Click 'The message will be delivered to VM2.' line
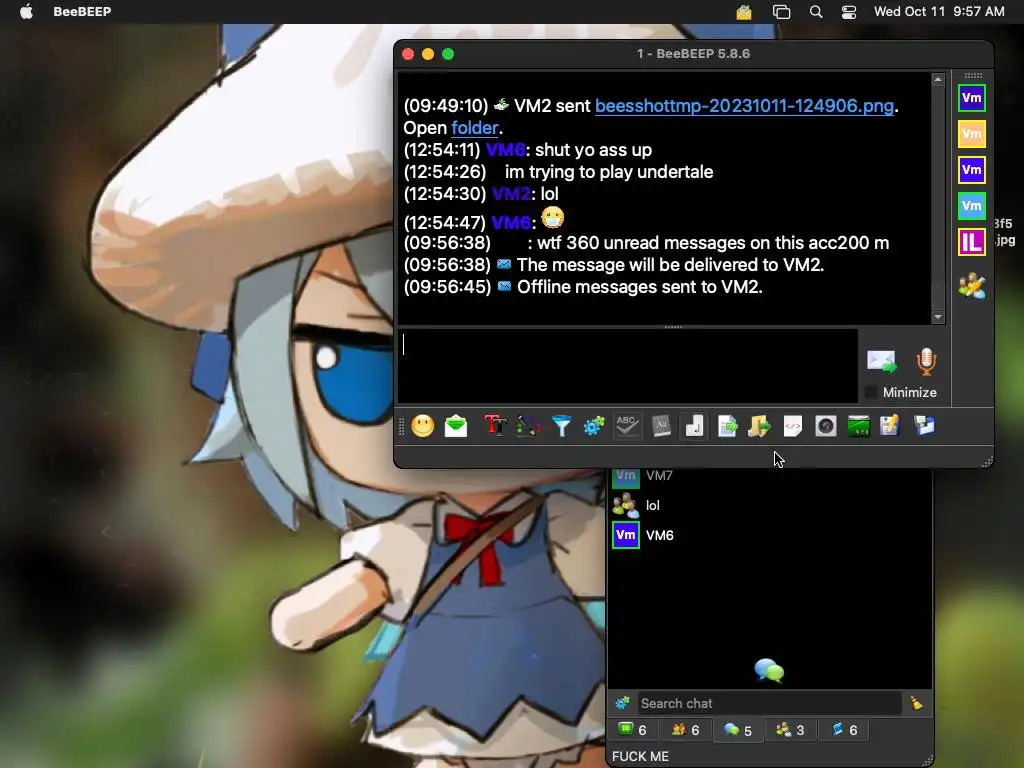 coord(670,264)
